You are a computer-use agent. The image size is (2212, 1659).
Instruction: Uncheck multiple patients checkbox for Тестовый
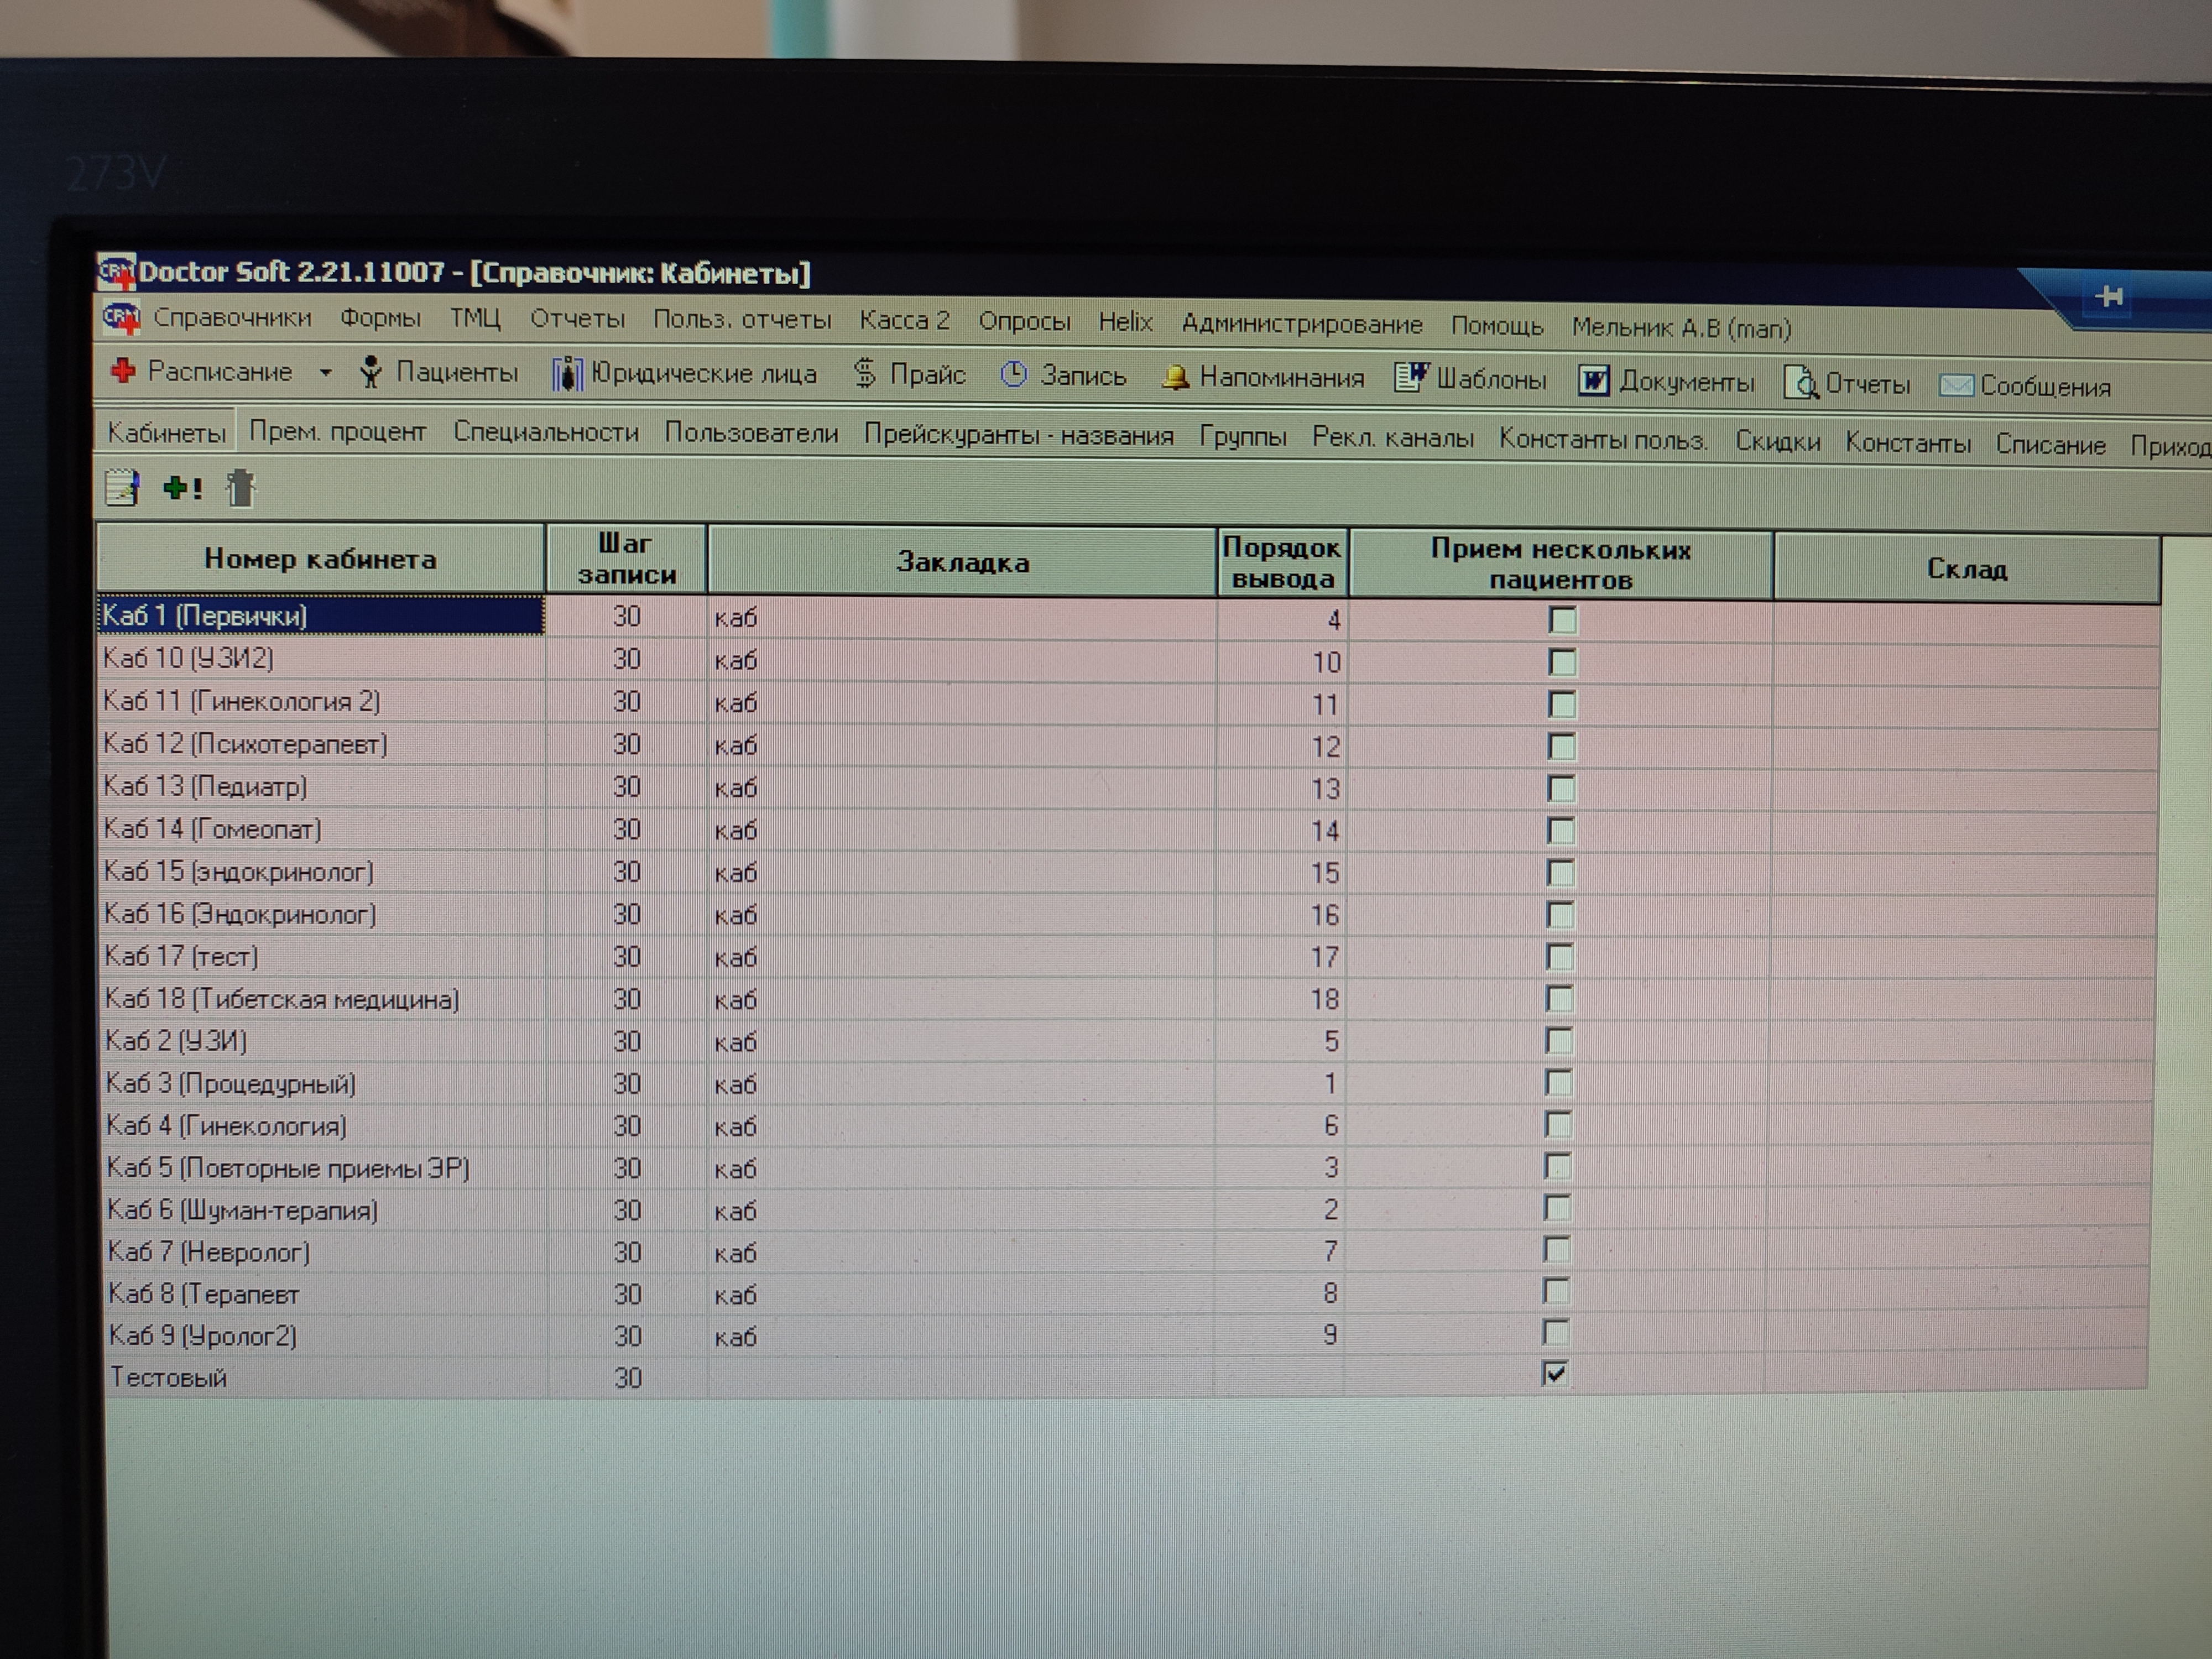pos(1554,1374)
